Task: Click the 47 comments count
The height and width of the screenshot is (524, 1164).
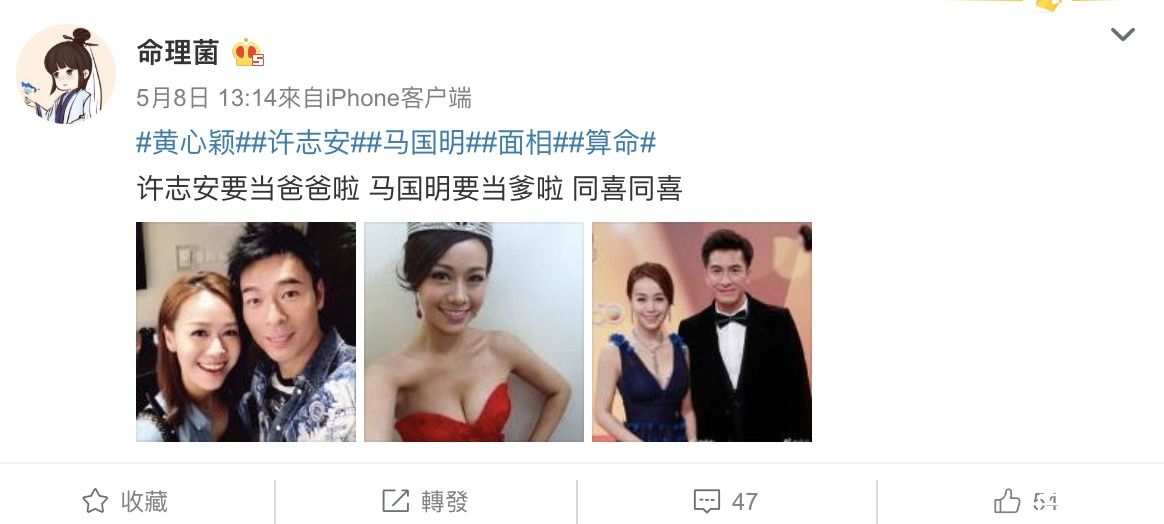Action: [x=745, y=502]
